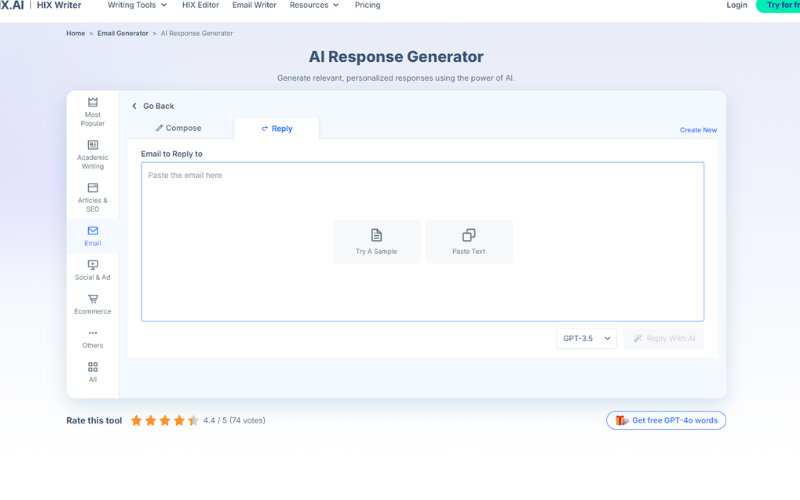Open Email Writer from the nav bar
The height and width of the screenshot is (500, 800).
coord(254,5)
